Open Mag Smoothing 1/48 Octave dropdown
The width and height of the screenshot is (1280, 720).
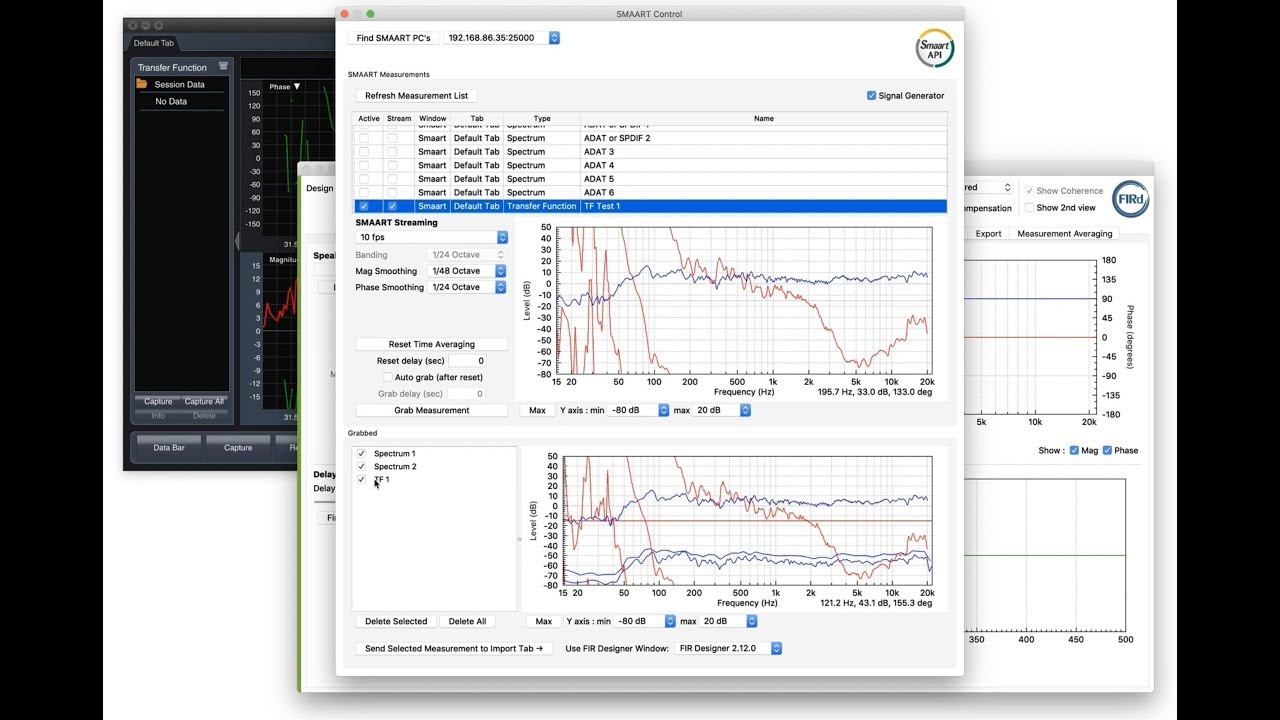pyautogui.click(x=467, y=271)
